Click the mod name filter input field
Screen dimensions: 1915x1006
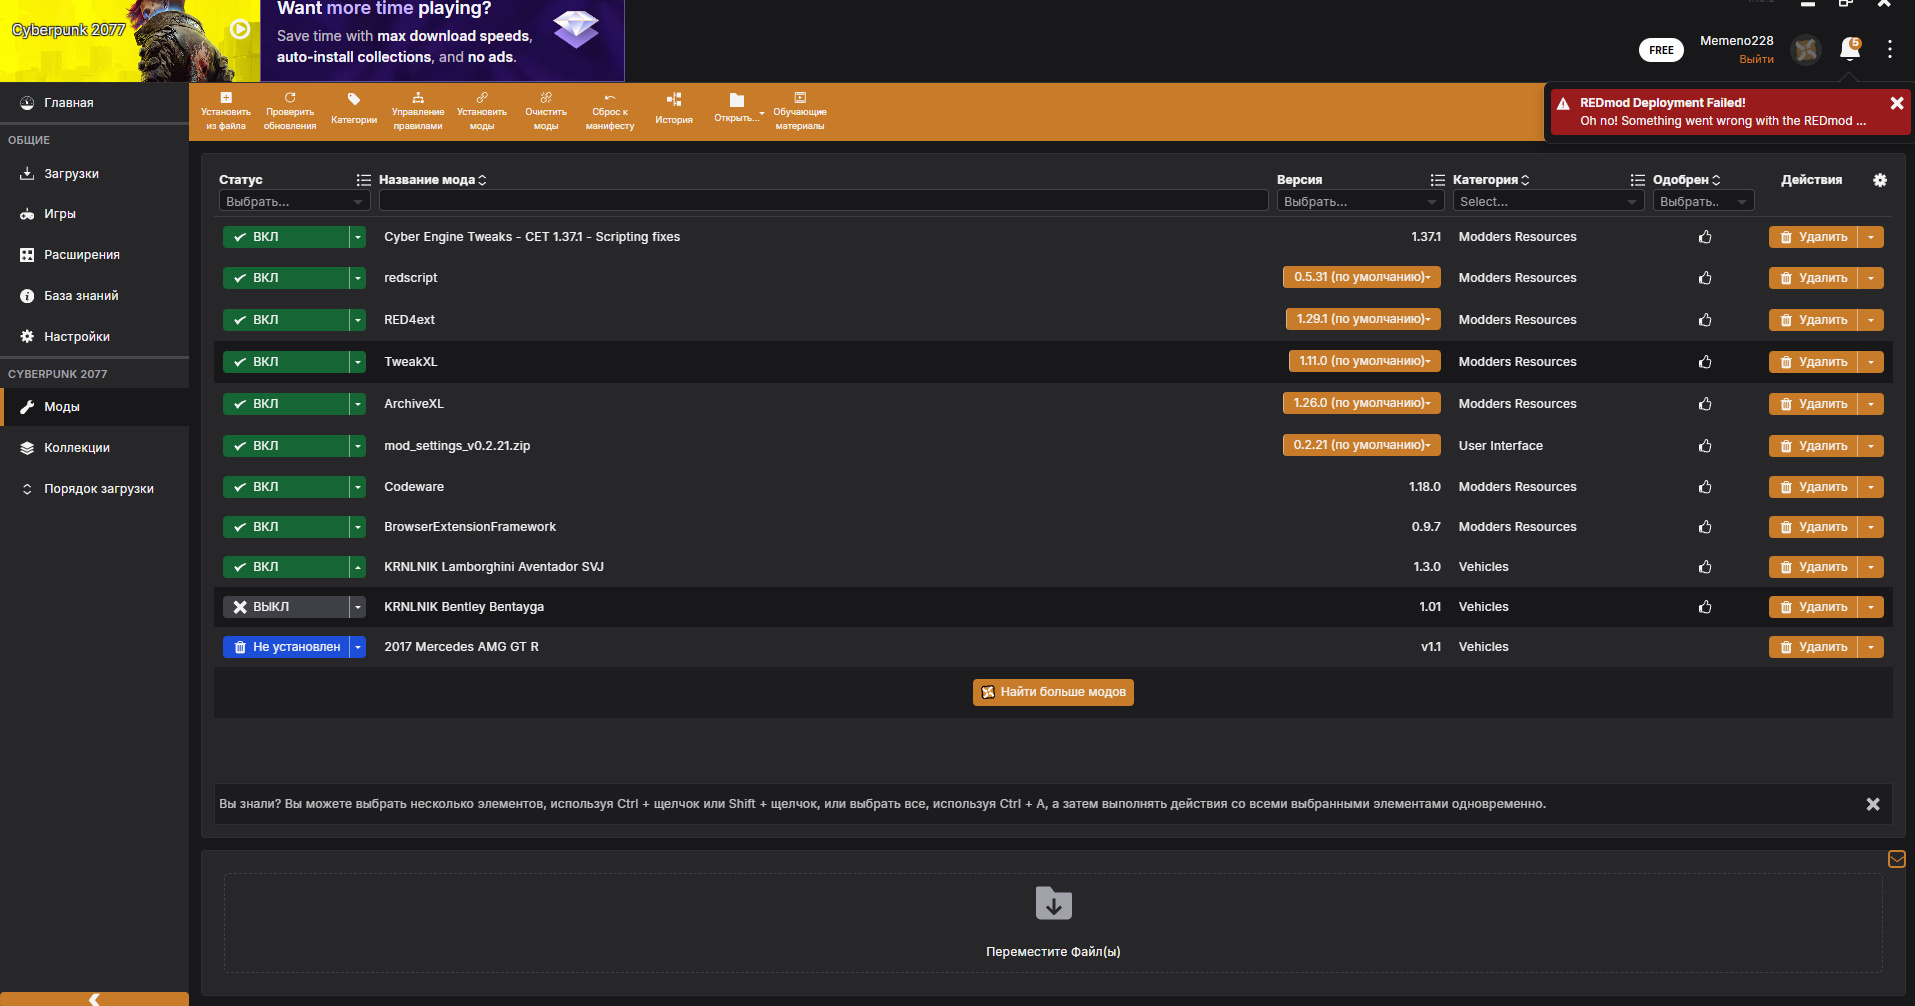[x=823, y=202]
